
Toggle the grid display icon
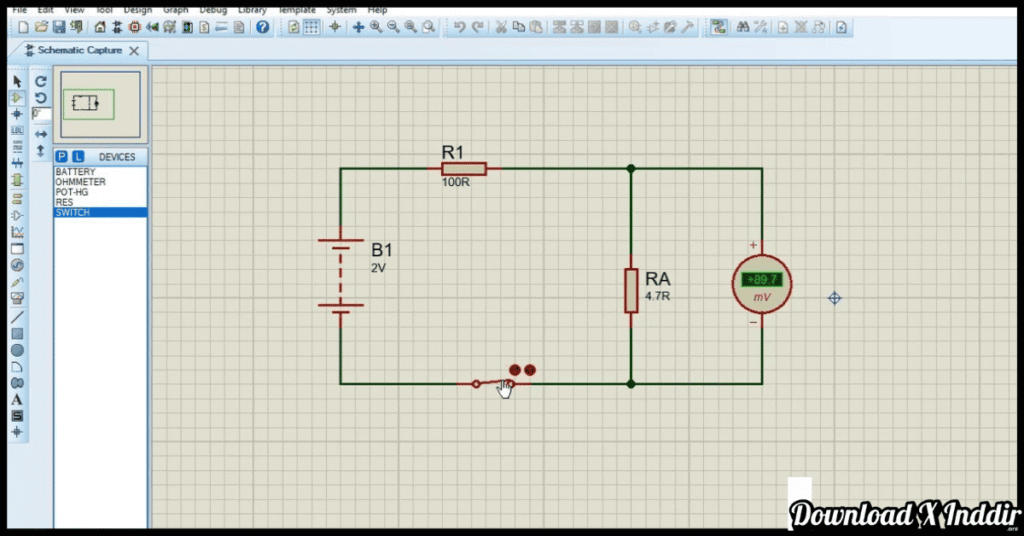pos(312,27)
